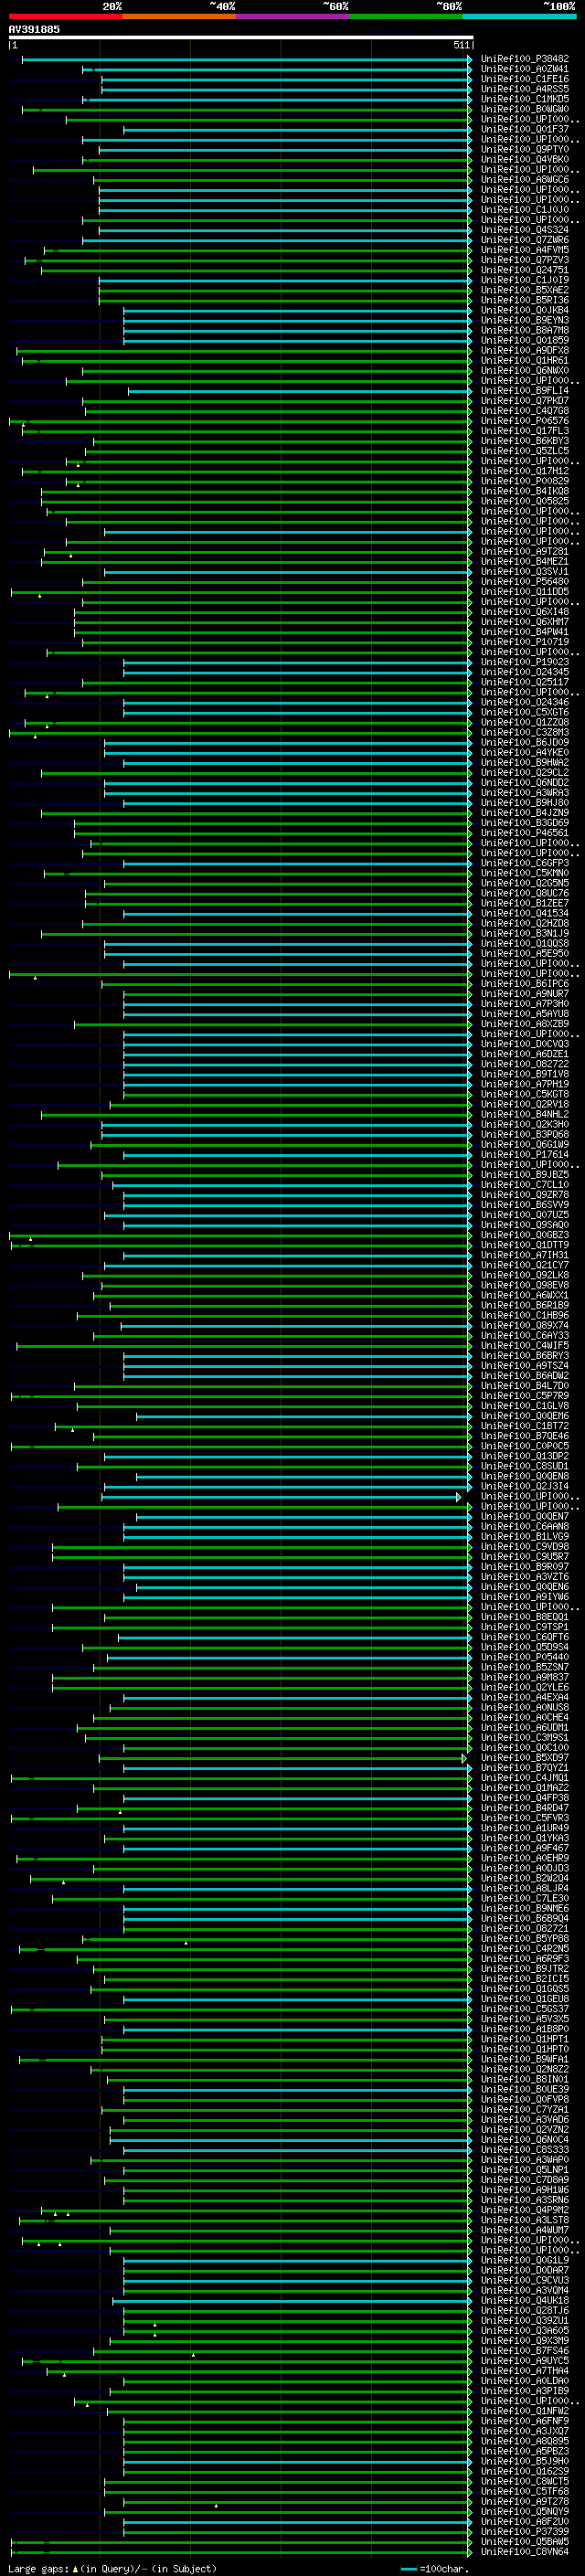Select the UniRef100_P00829 label
585x2576 pixels.
[x=524, y=481]
